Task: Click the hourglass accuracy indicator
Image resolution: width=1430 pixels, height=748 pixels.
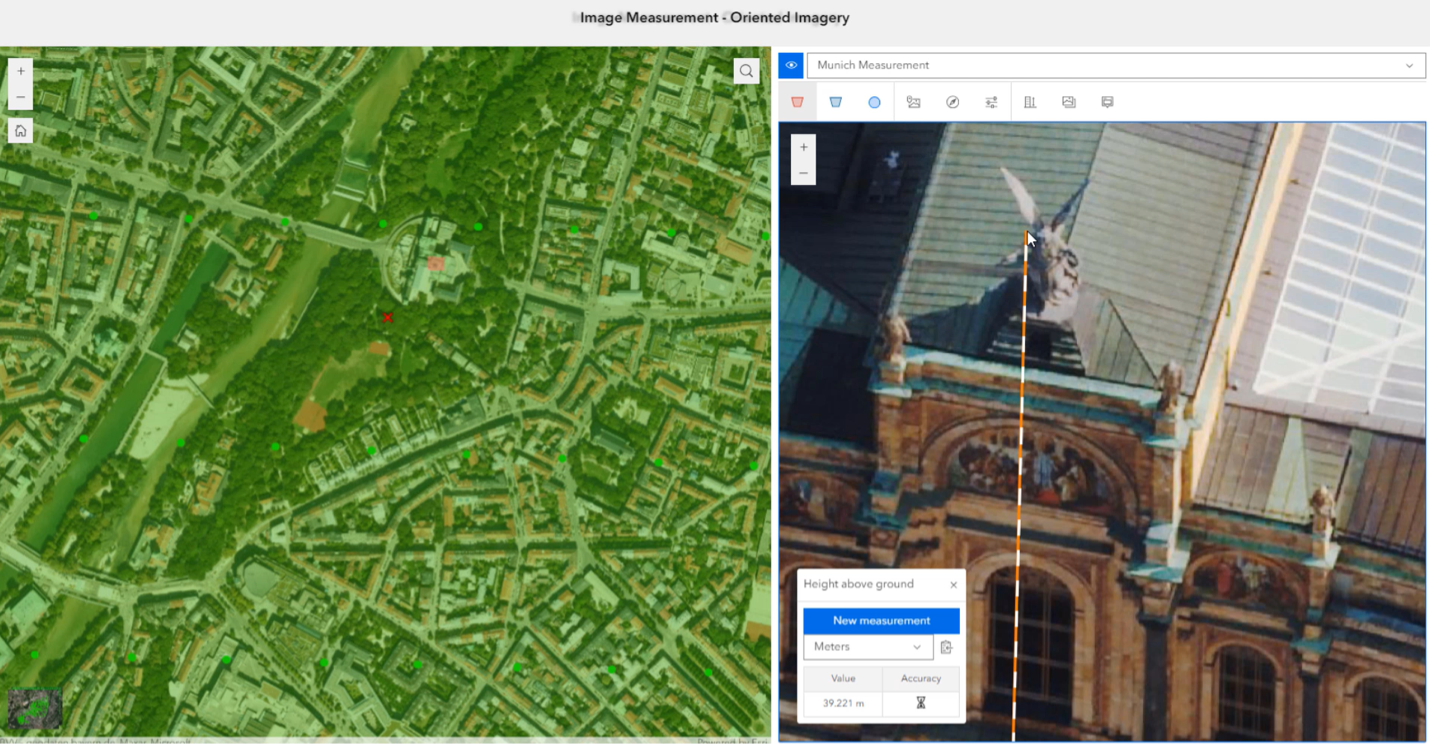Action: 921,703
